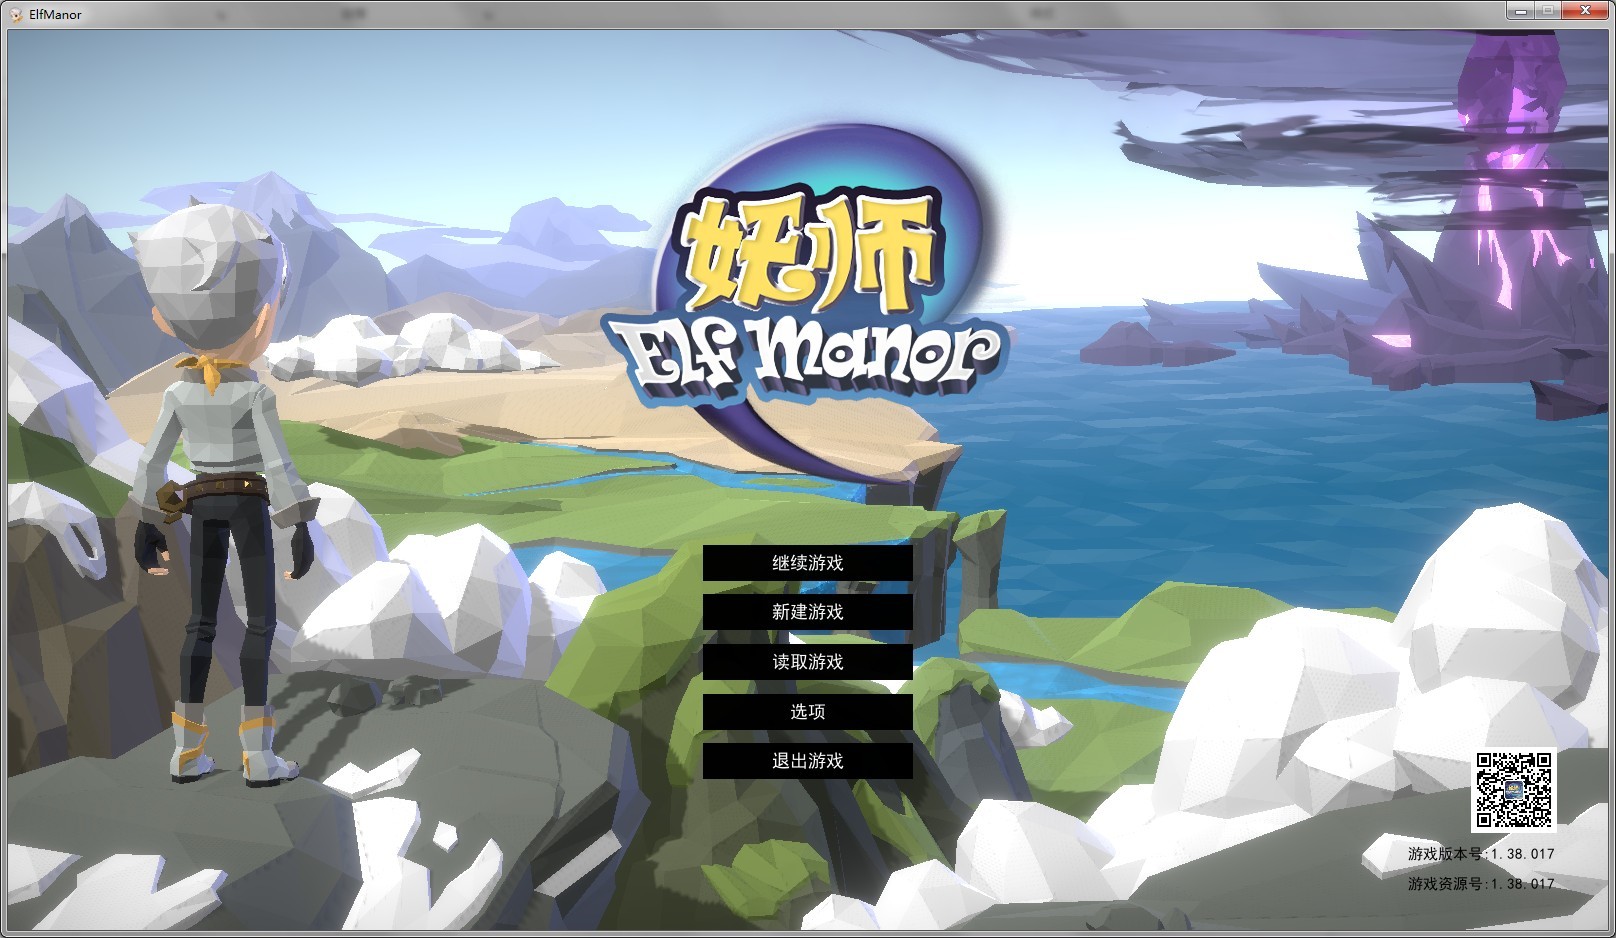The width and height of the screenshot is (1616, 938).
Task: Open the 选项 options menu
Action: click(x=808, y=712)
